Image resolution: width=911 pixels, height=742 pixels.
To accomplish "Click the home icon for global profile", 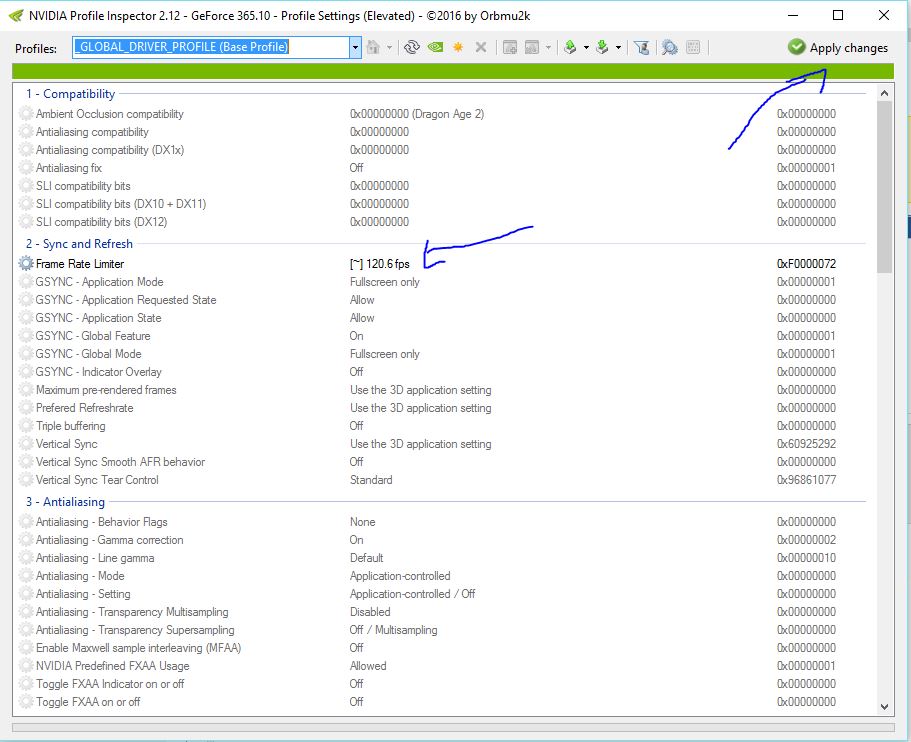I will tap(373, 47).
